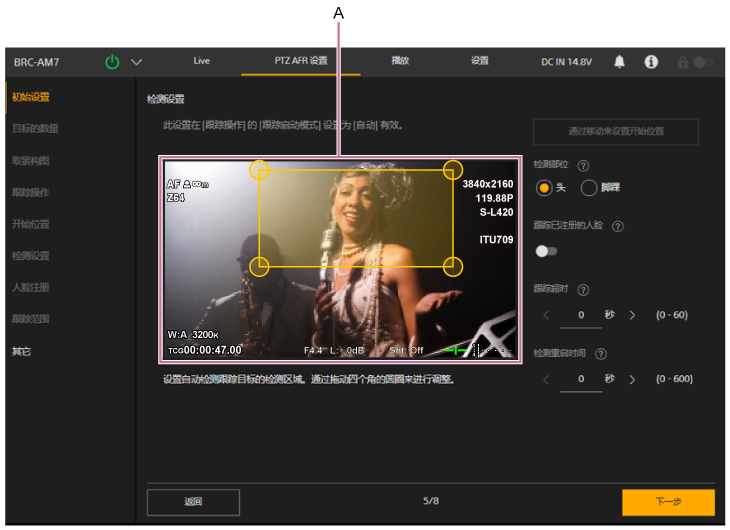This screenshot has height=530, width=730.
Task: Click the 下一步 button
Action: [668, 502]
